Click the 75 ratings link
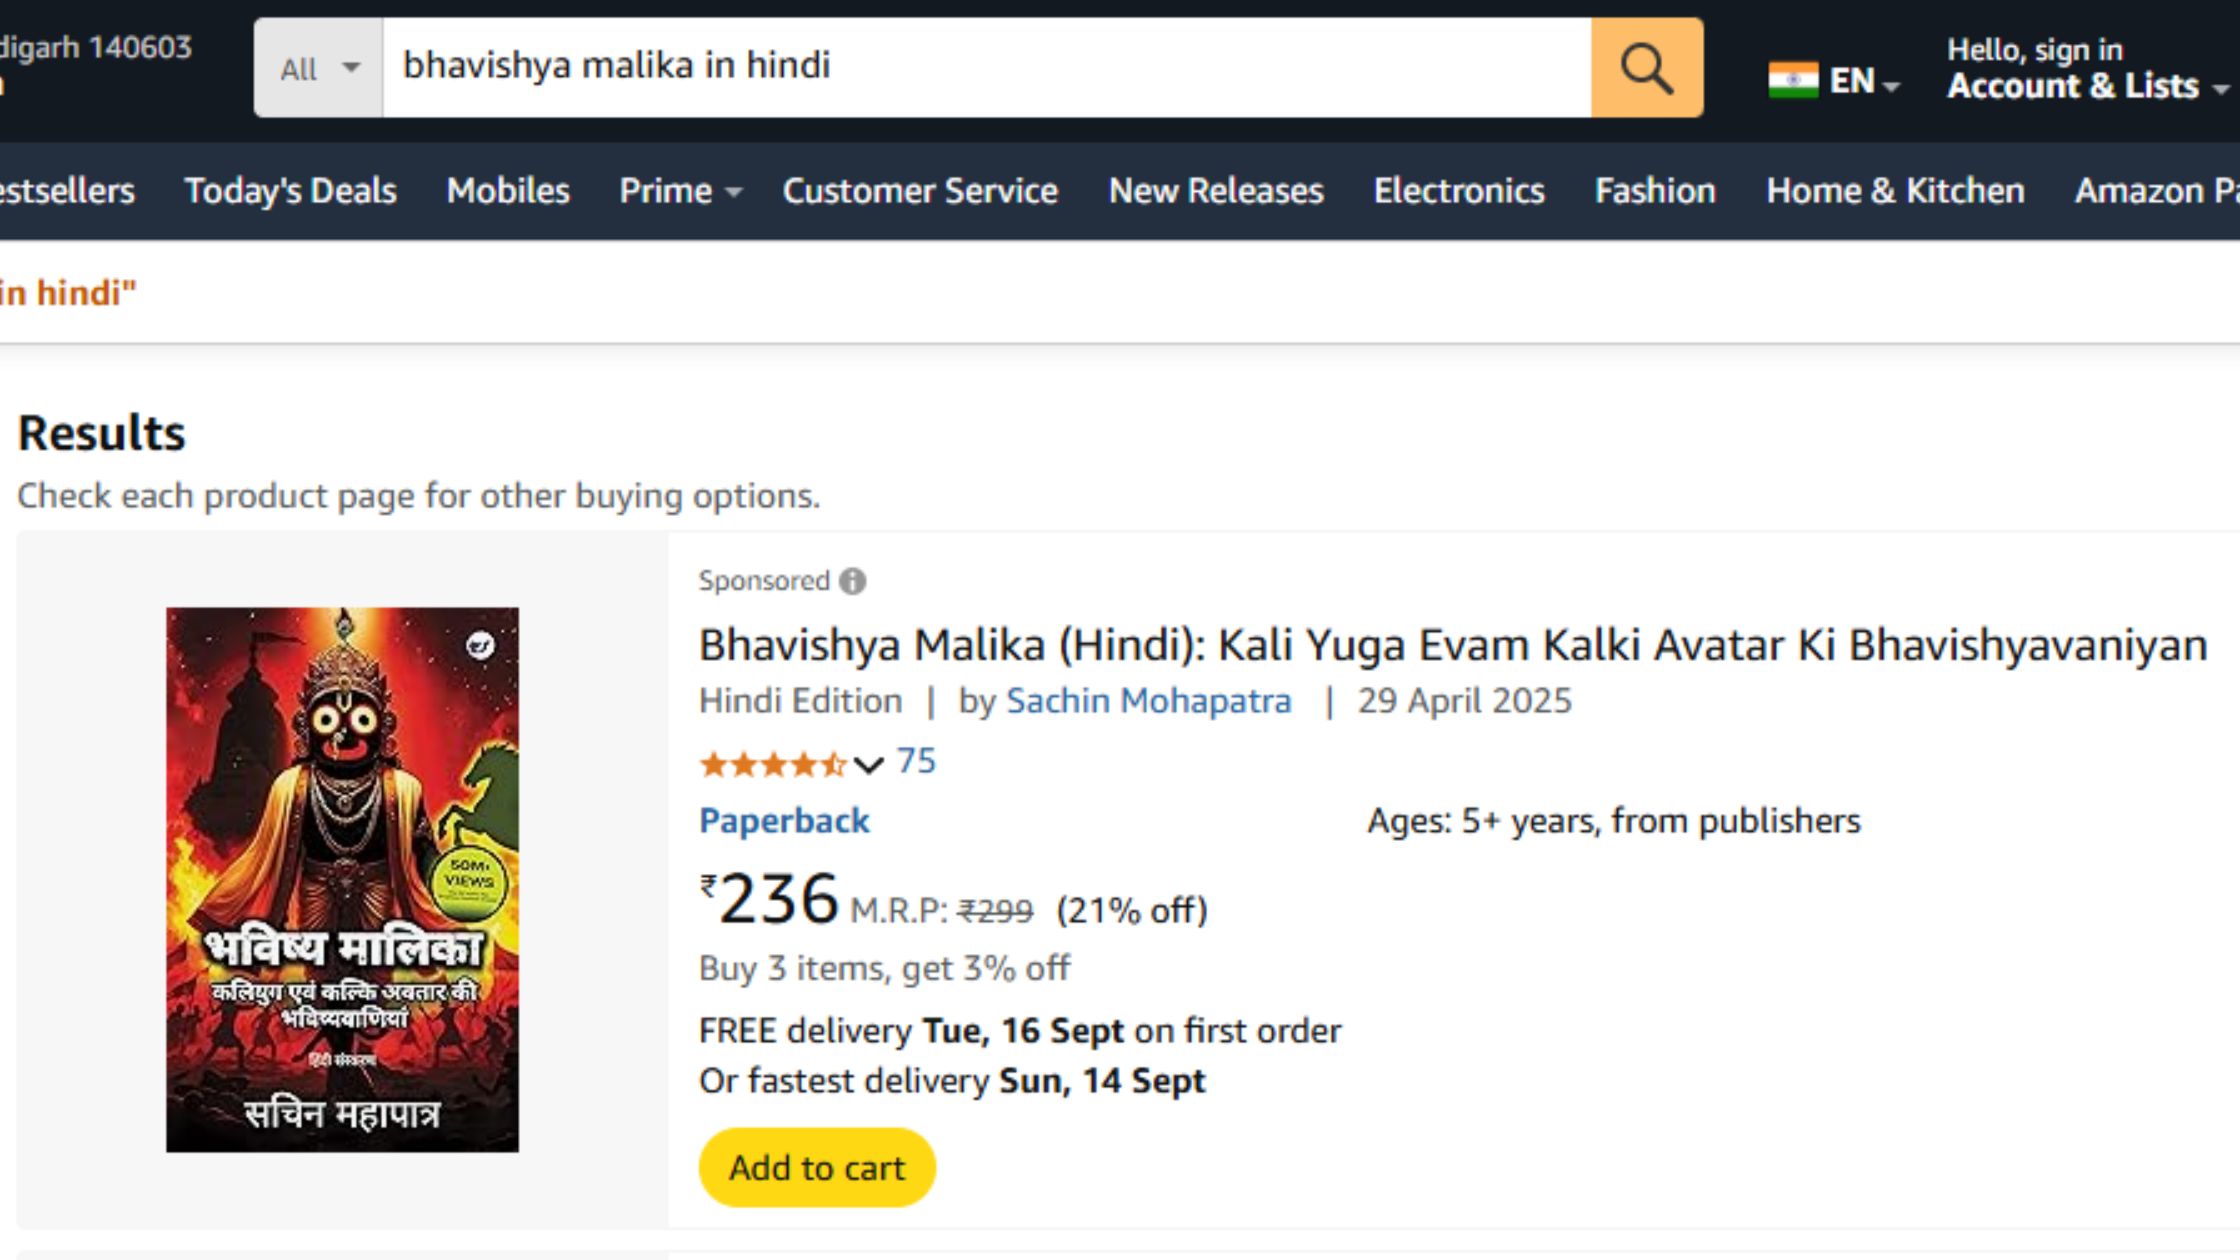Screen dimensions: 2240x1260 pos(913,761)
